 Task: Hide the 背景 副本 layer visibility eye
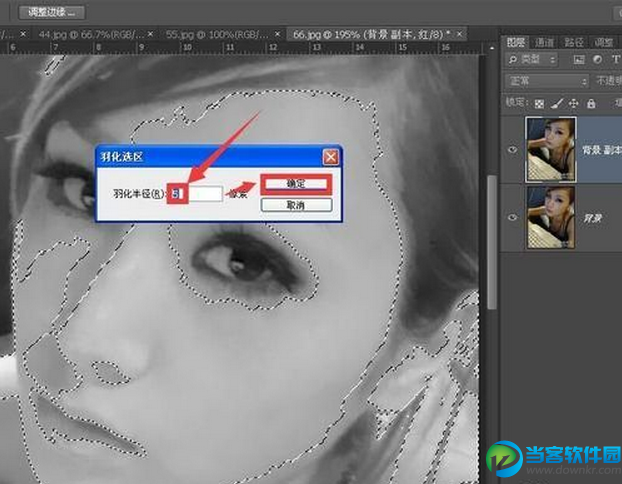(x=513, y=150)
